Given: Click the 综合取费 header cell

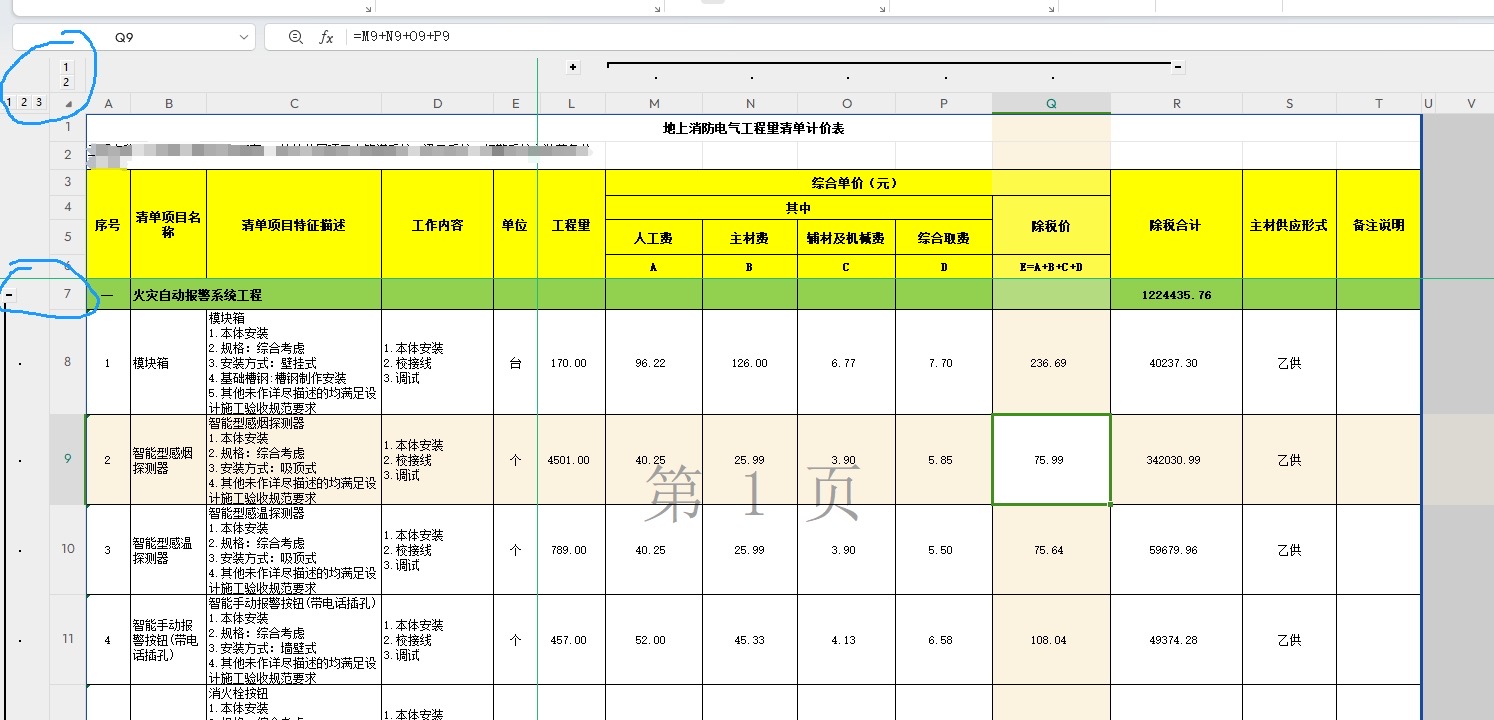Looking at the screenshot, I should point(944,238).
